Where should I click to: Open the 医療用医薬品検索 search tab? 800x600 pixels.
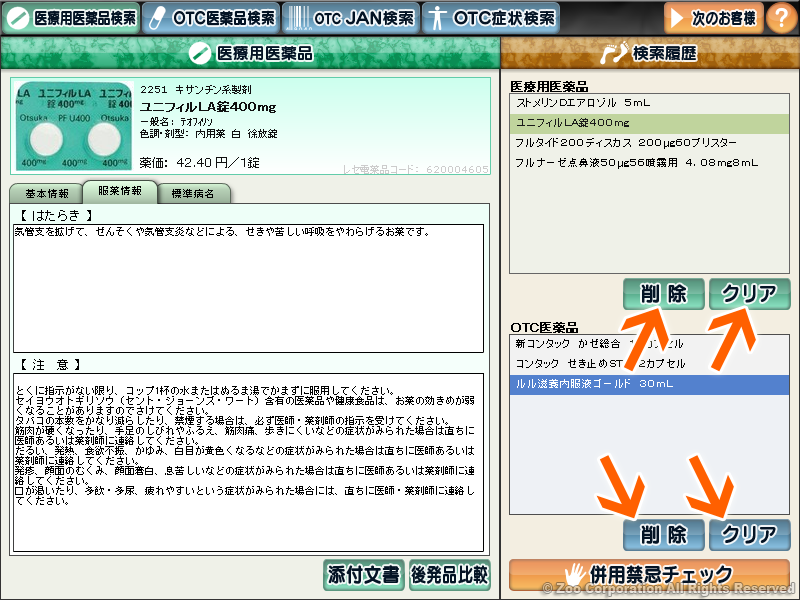71,18
